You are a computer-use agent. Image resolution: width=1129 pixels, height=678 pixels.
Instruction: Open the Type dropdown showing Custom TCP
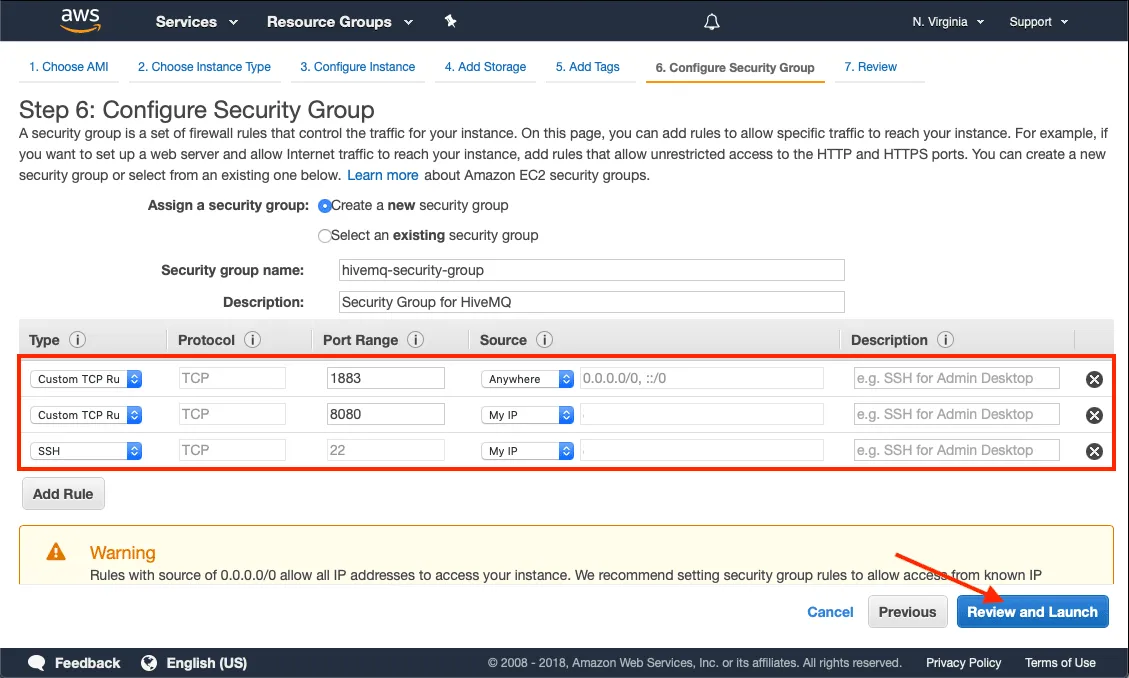coord(86,379)
